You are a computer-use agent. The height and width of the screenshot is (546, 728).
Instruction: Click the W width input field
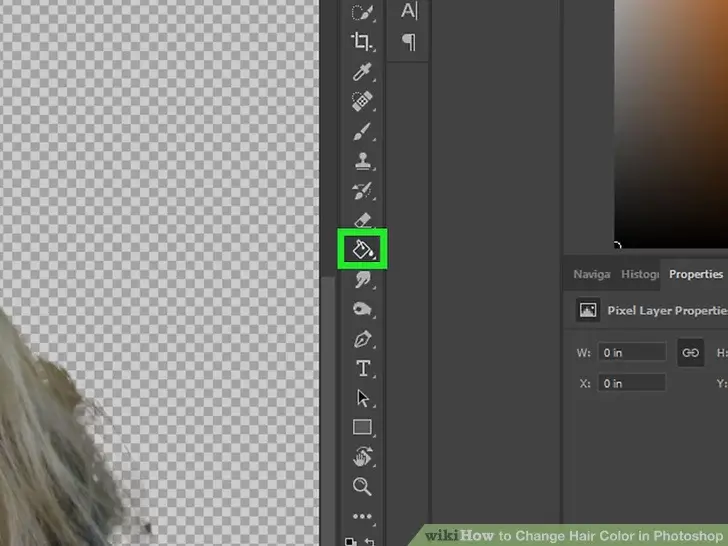(633, 353)
